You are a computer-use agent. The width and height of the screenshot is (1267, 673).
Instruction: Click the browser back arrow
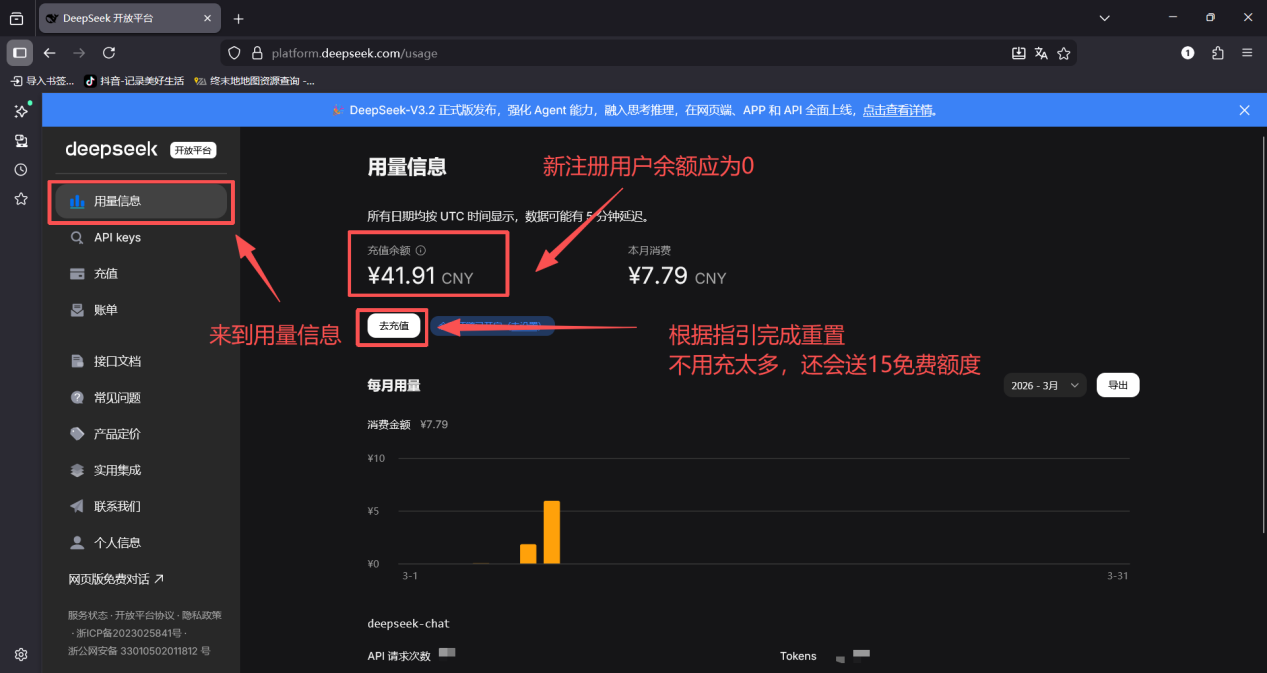coord(50,53)
